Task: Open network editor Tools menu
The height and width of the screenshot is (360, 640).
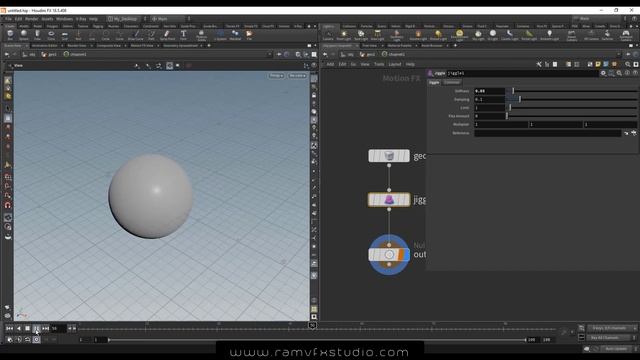Action: point(379,64)
